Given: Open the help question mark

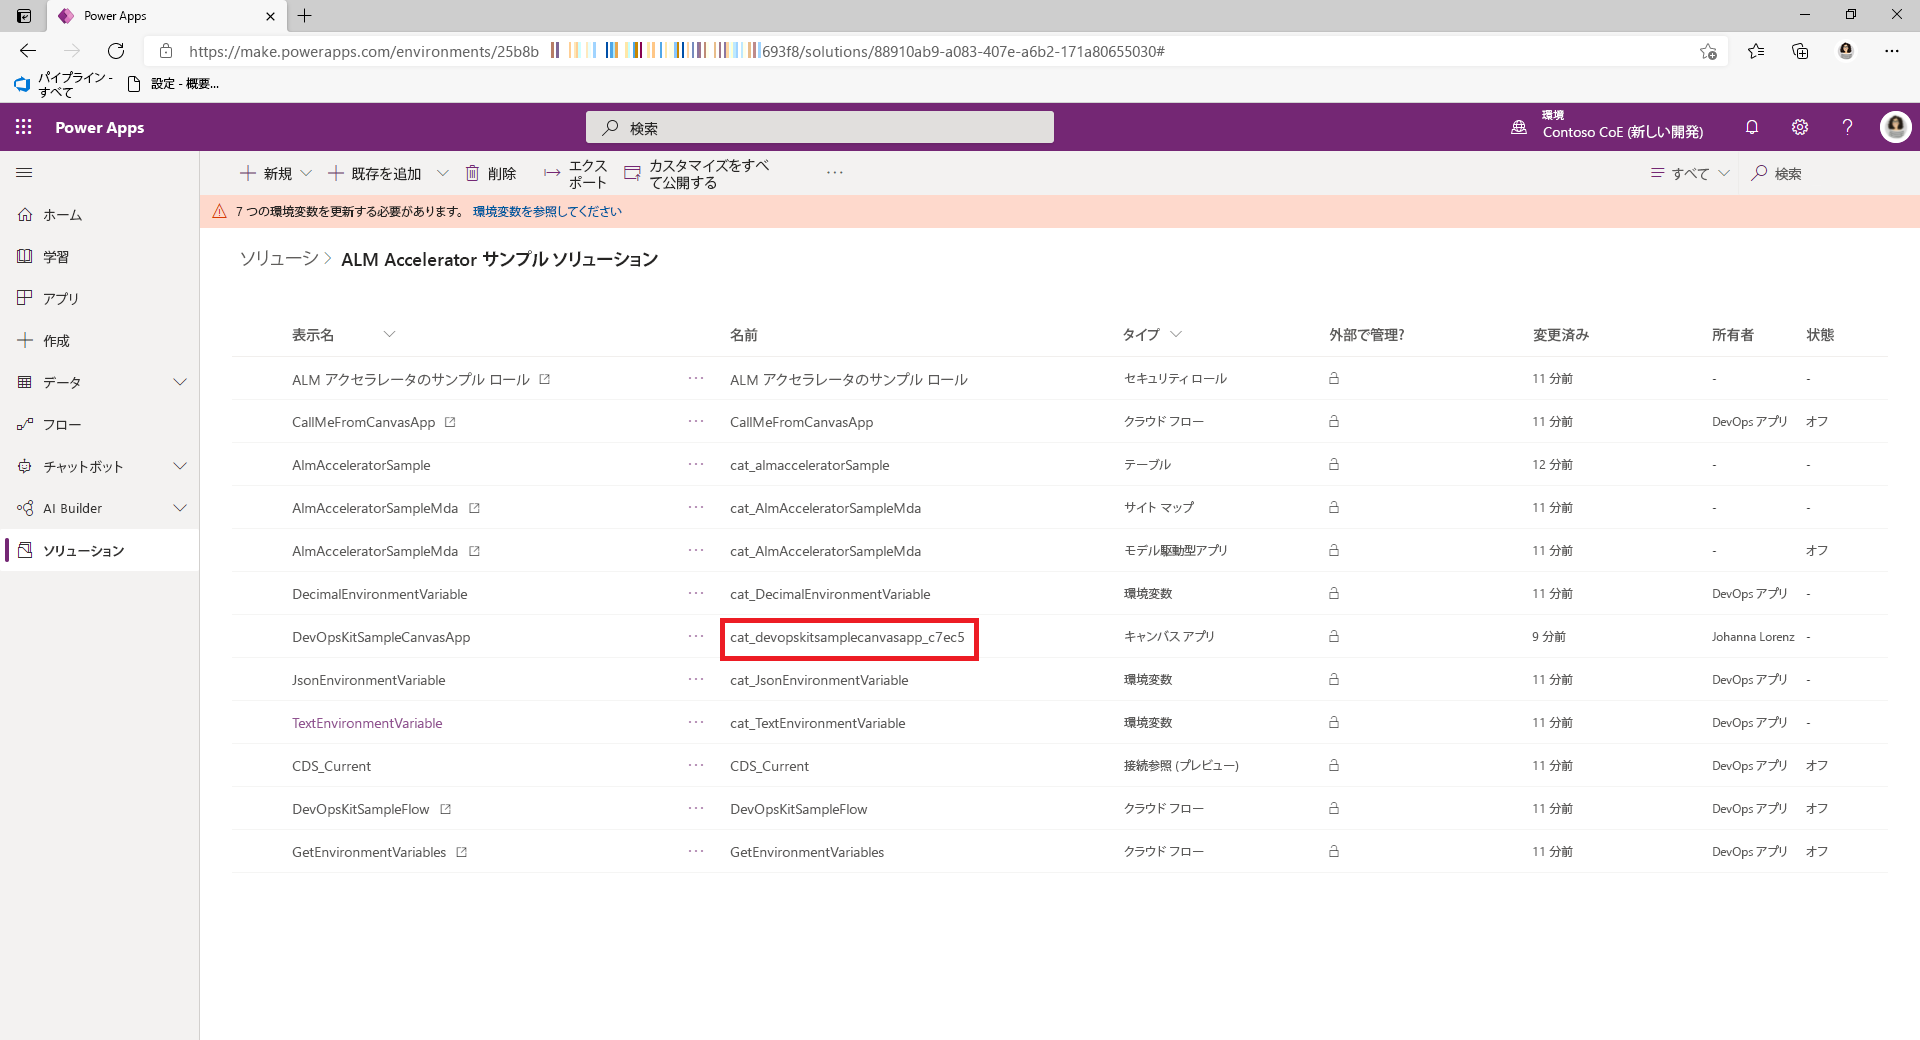Looking at the screenshot, I should point(1848,127).
